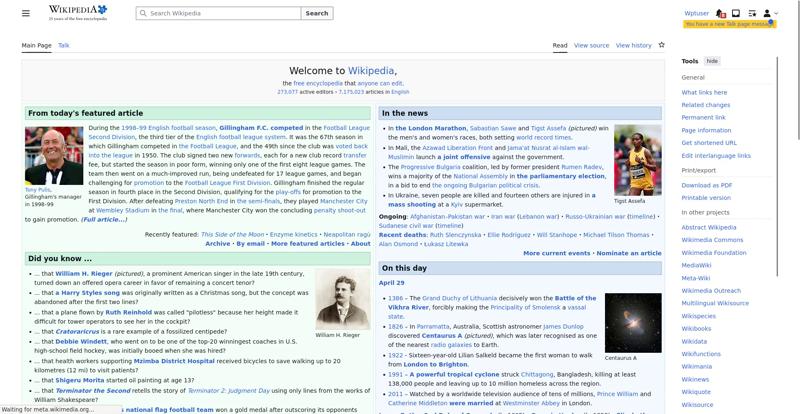Click the Centaurus A galaxy image
The height and width of the screenshot is (414, 800).
pos(633,322)
